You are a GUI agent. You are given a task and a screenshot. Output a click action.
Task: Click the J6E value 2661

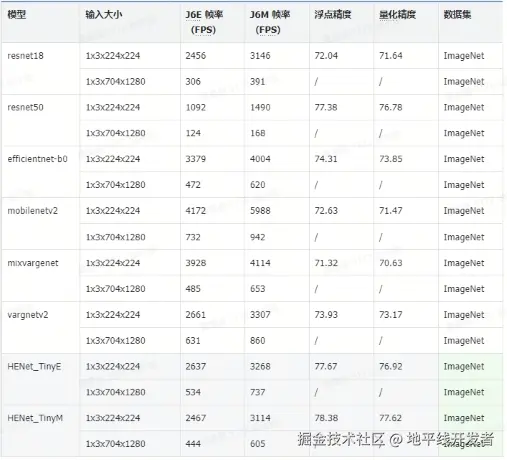(196, 315)
